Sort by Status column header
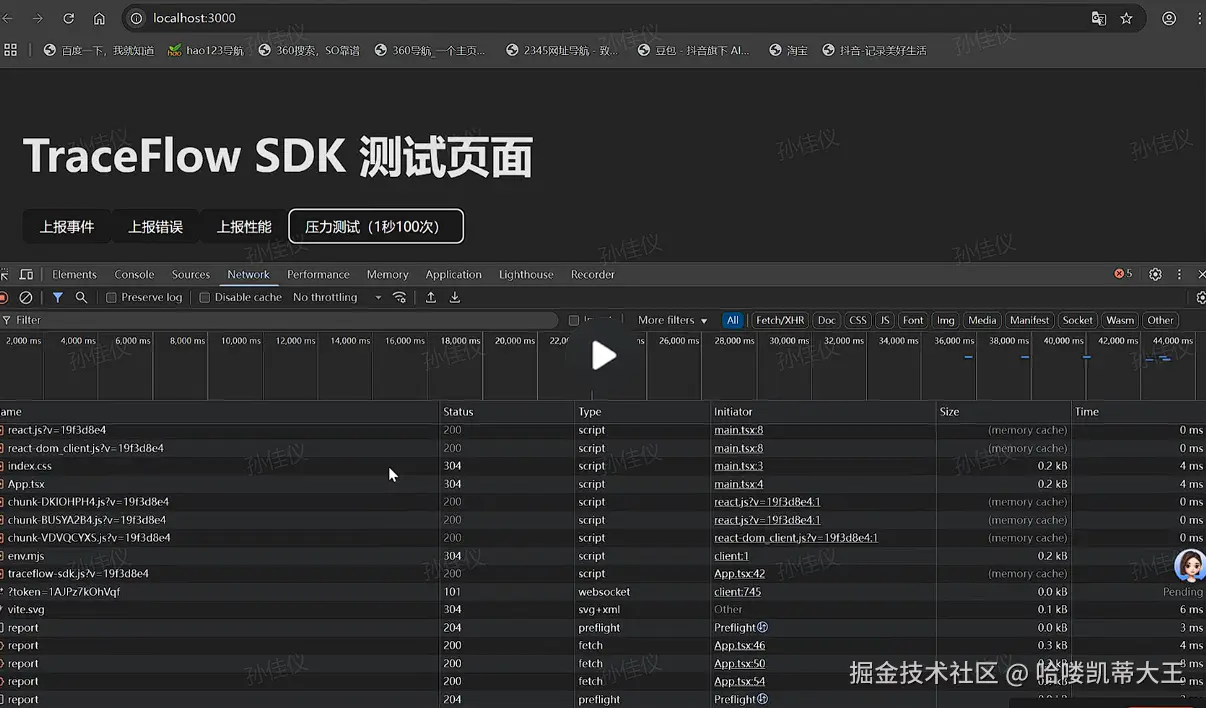The width and height of the screenshot is (1206, 708). pos(507,411)
